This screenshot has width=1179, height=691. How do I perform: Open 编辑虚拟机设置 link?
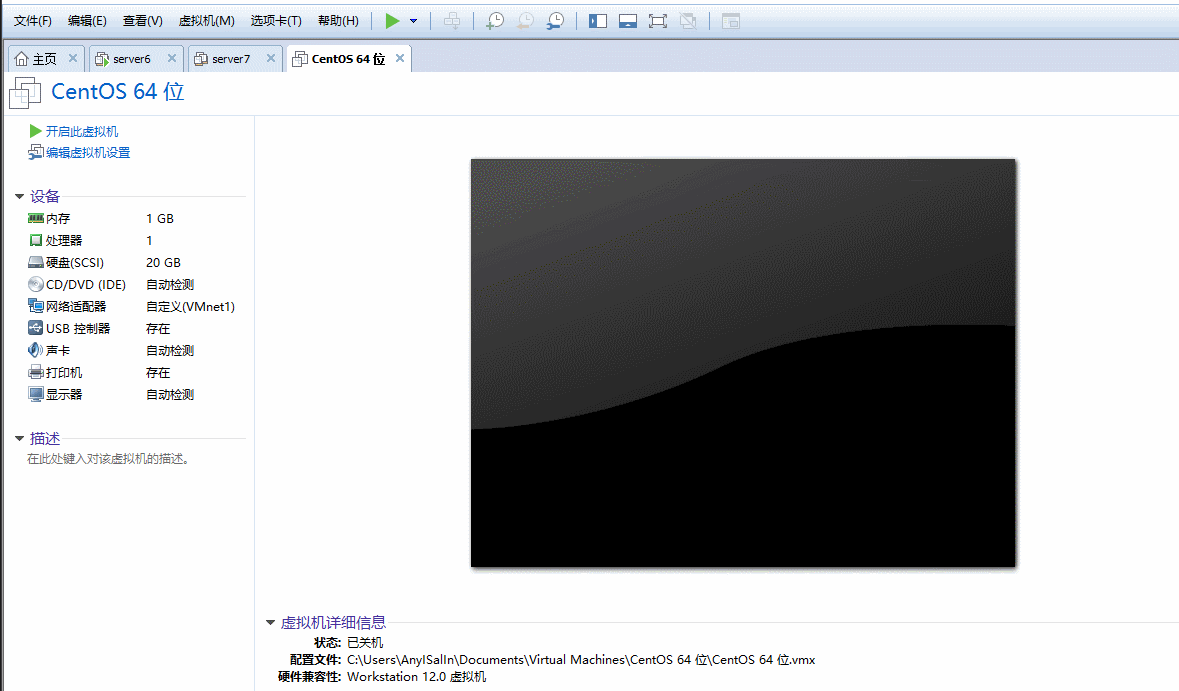(x=87, y=153)
